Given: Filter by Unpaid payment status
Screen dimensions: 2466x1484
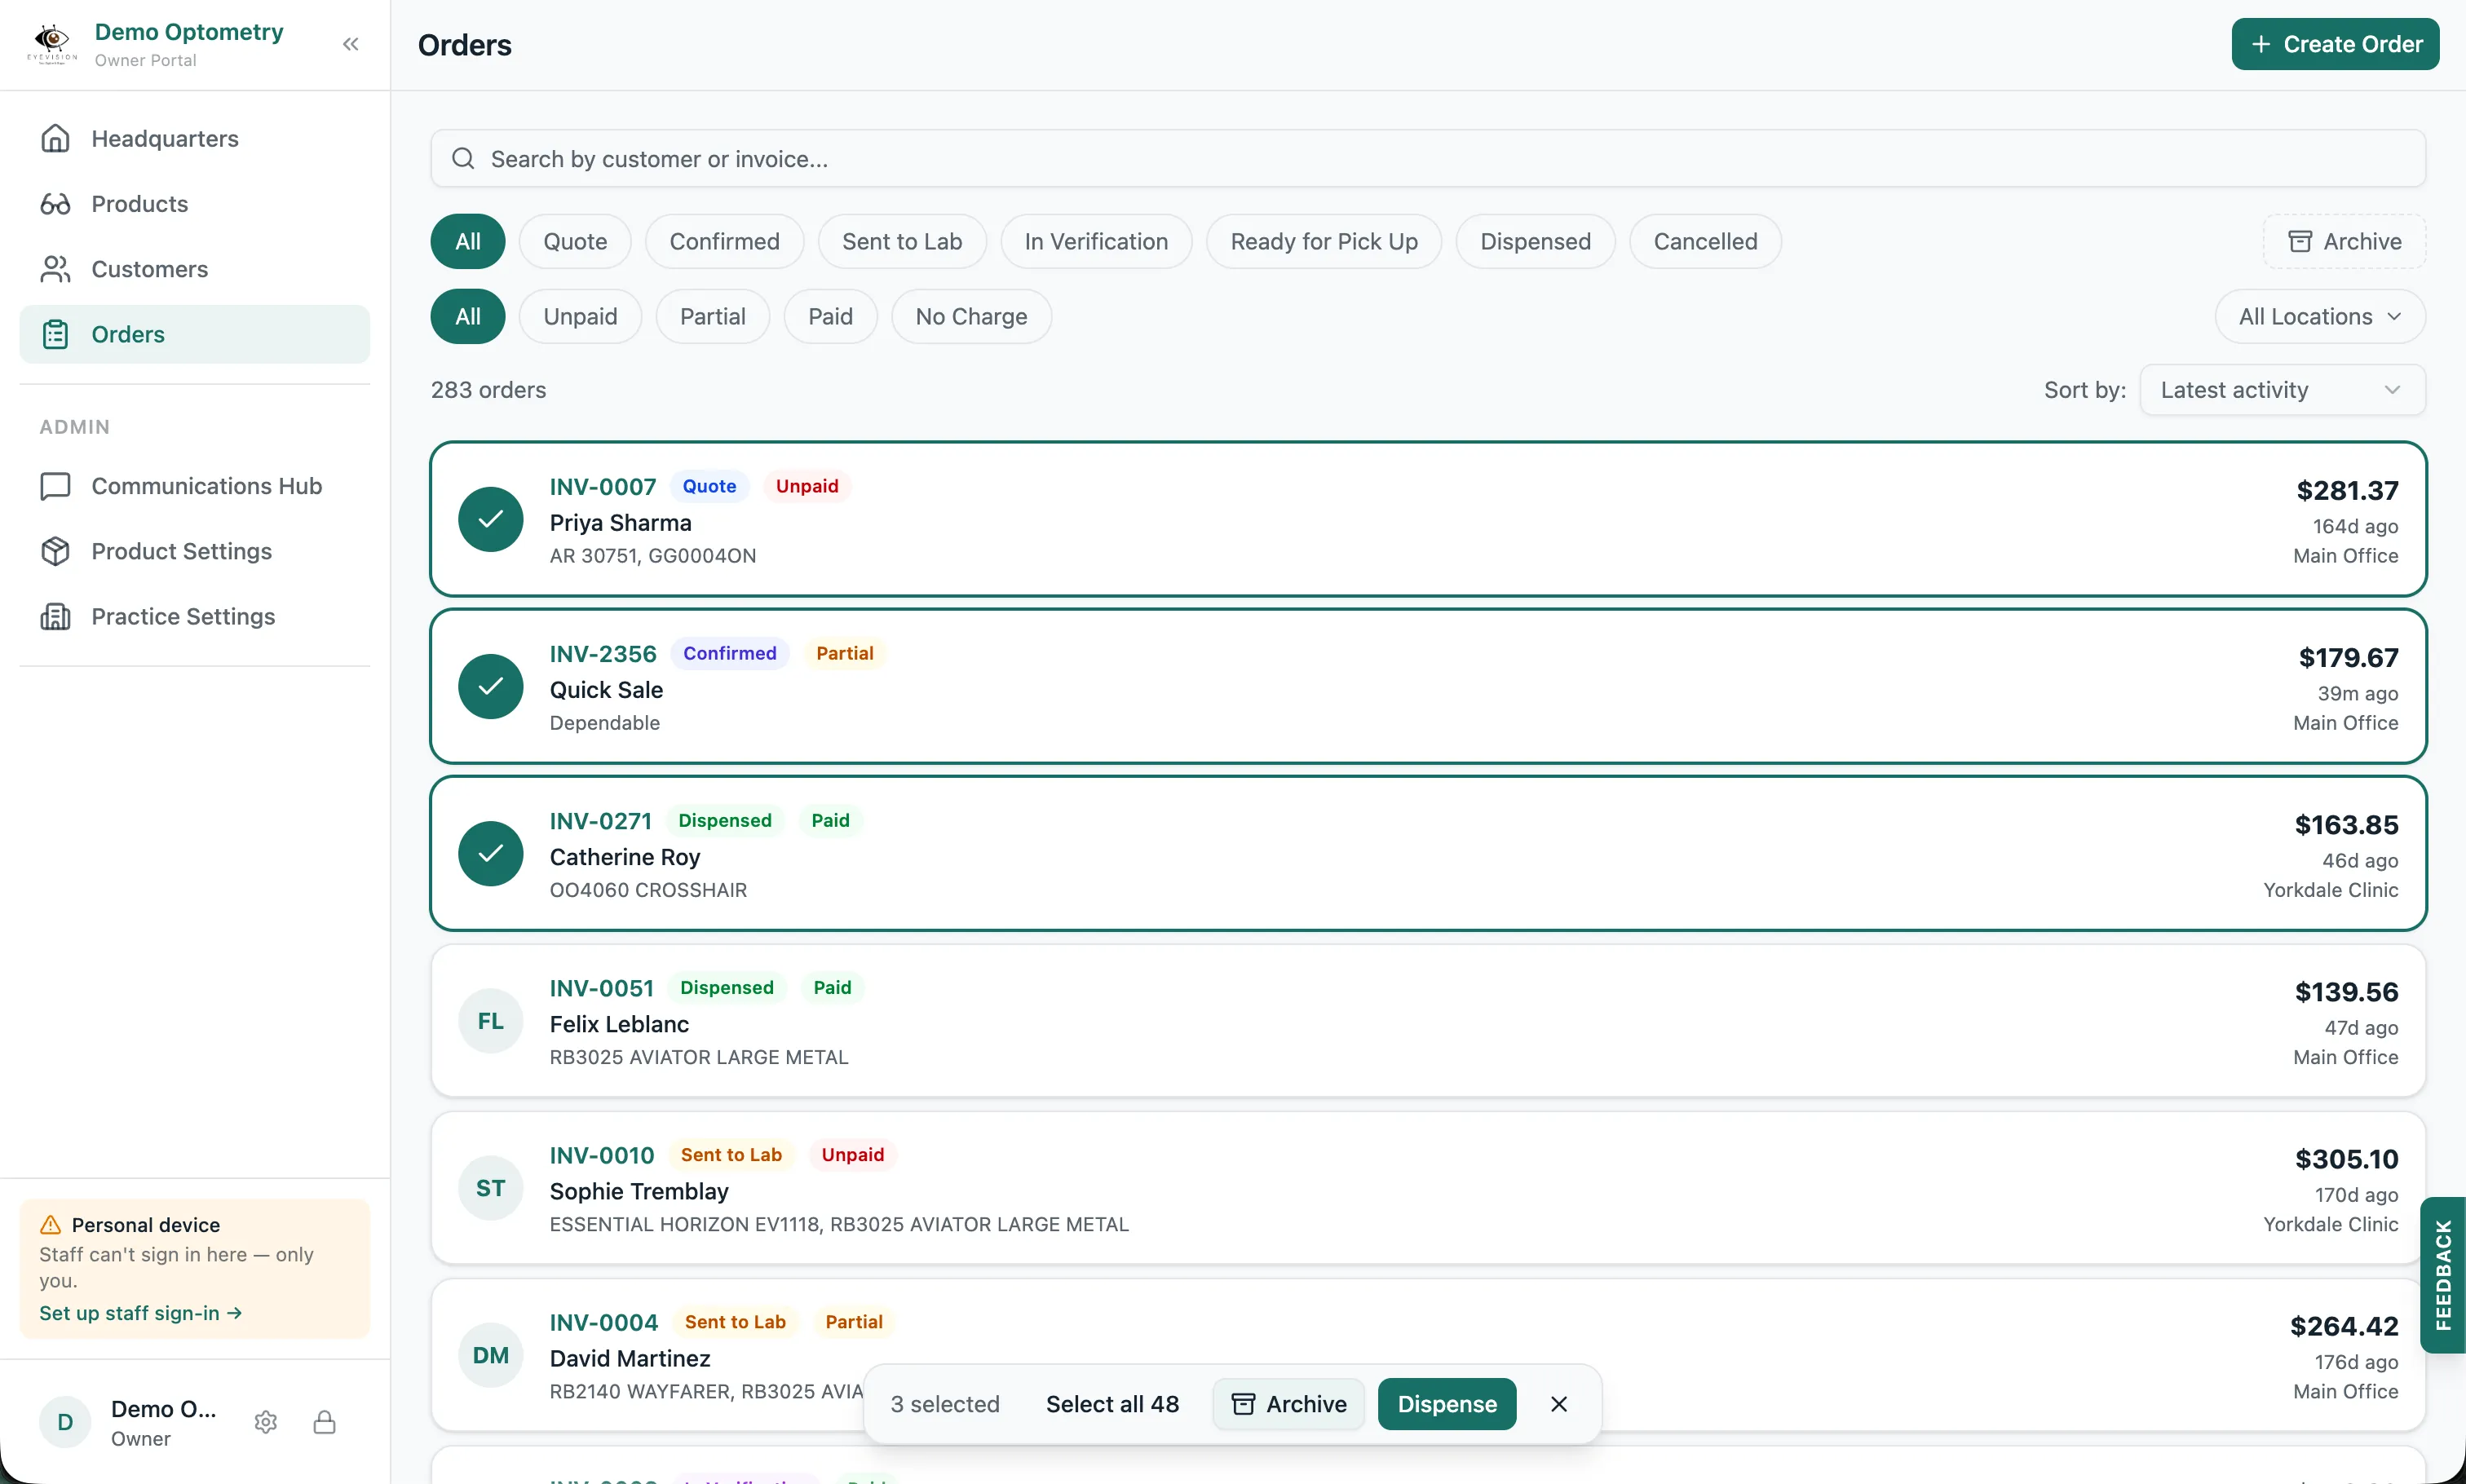Looking at the screenshot, I should 580,316.
